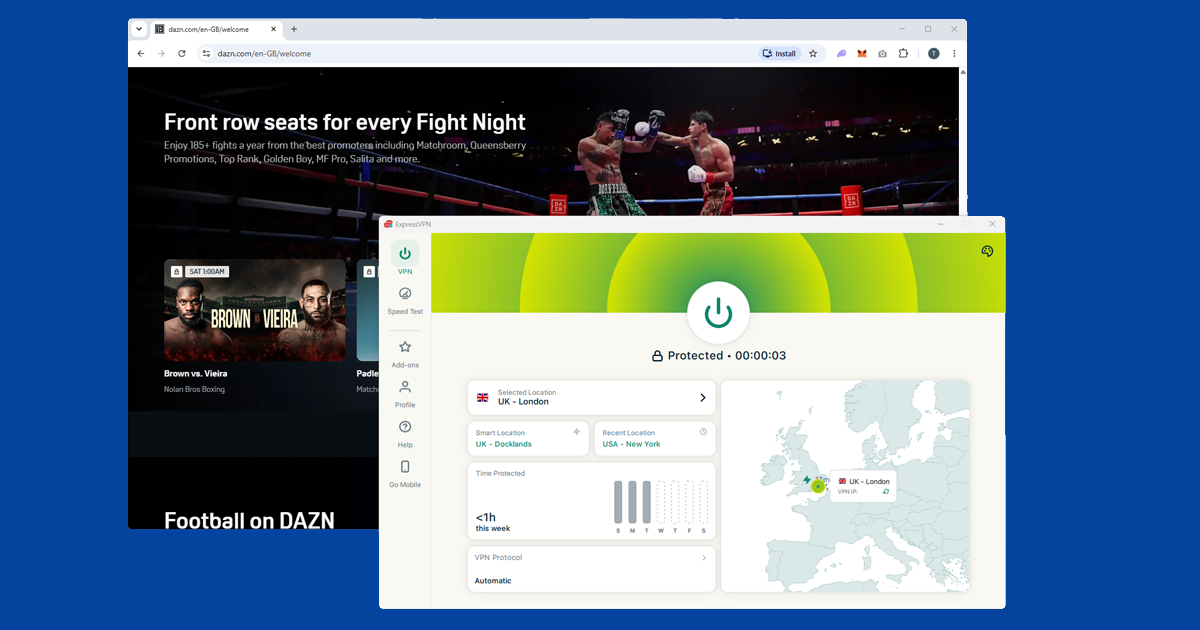Click the "Brown vs. Vieira" title text
This screenshot has width=1200, height=630.
[x=195, y=374]
